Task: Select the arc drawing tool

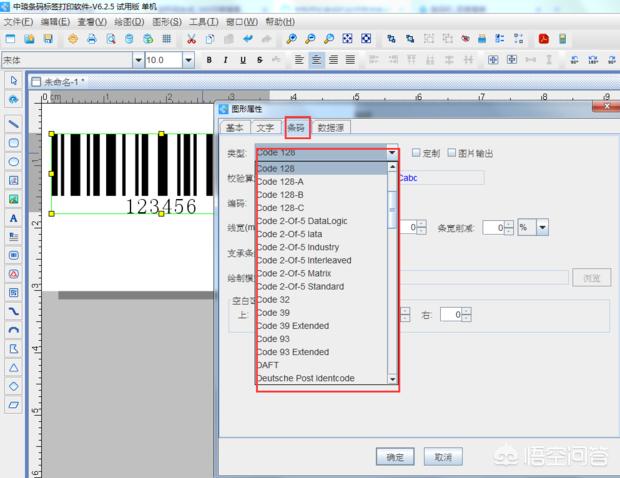Action: (x=14, y=330)
